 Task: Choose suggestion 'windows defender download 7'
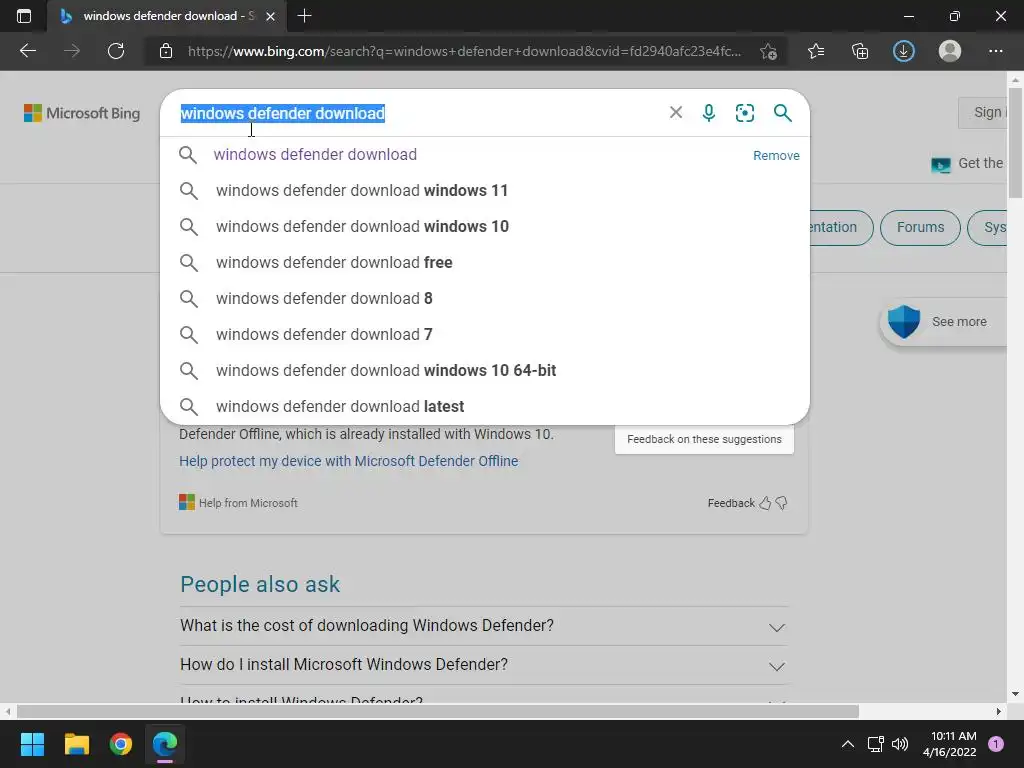click(485, 334)
